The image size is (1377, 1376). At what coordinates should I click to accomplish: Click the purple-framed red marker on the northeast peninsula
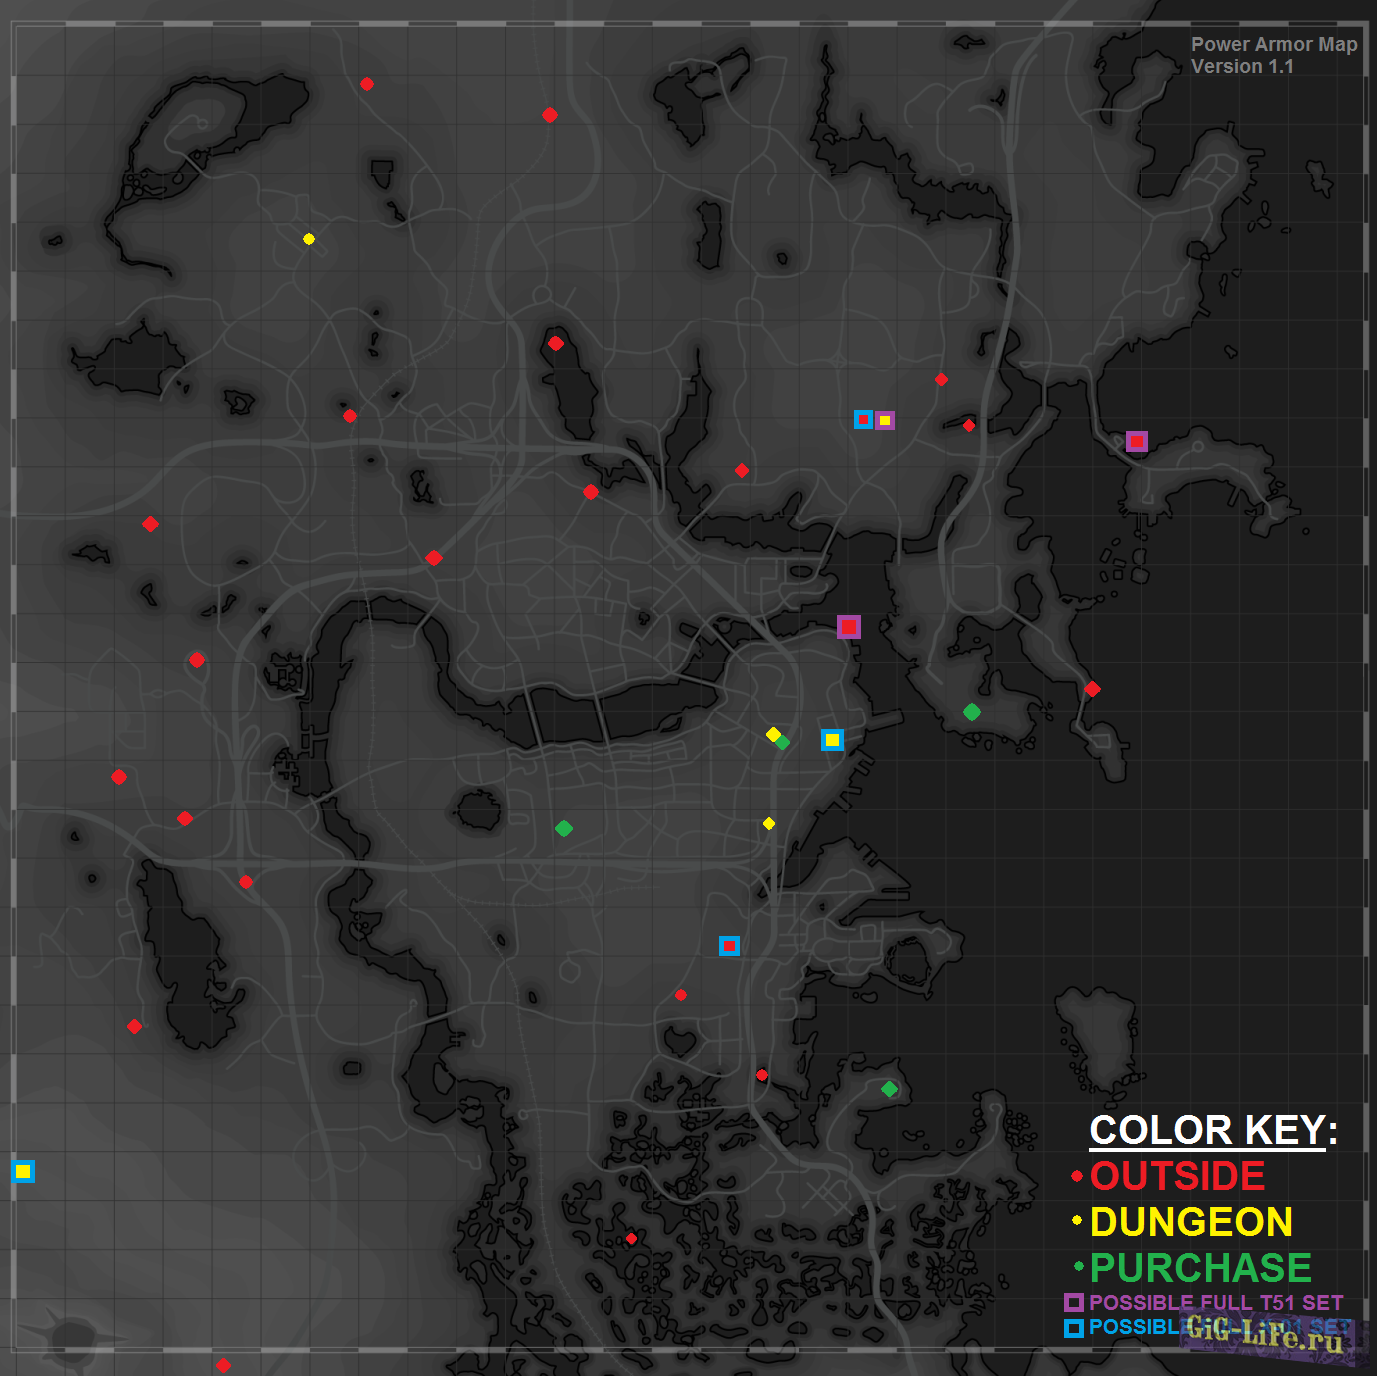click(x=1136, y=441)
